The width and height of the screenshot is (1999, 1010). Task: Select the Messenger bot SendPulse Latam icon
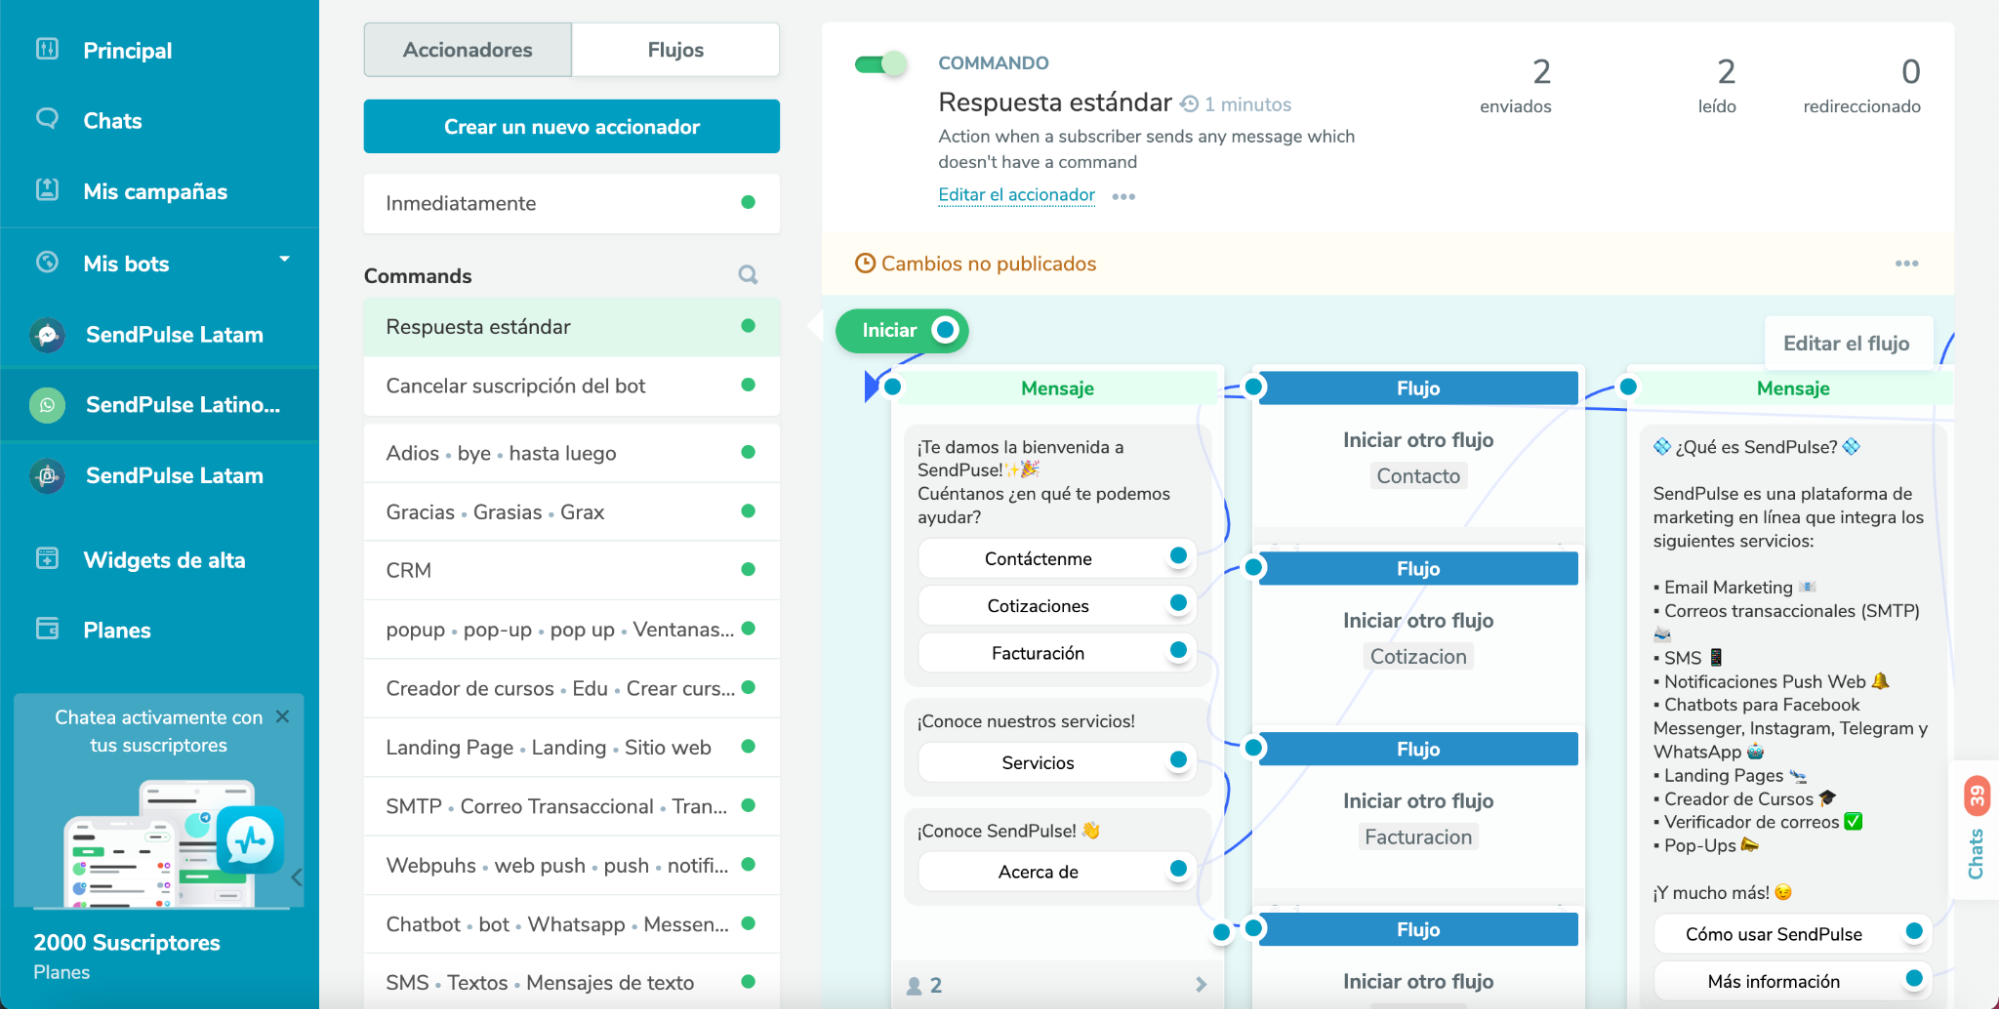tap(47, 335)
